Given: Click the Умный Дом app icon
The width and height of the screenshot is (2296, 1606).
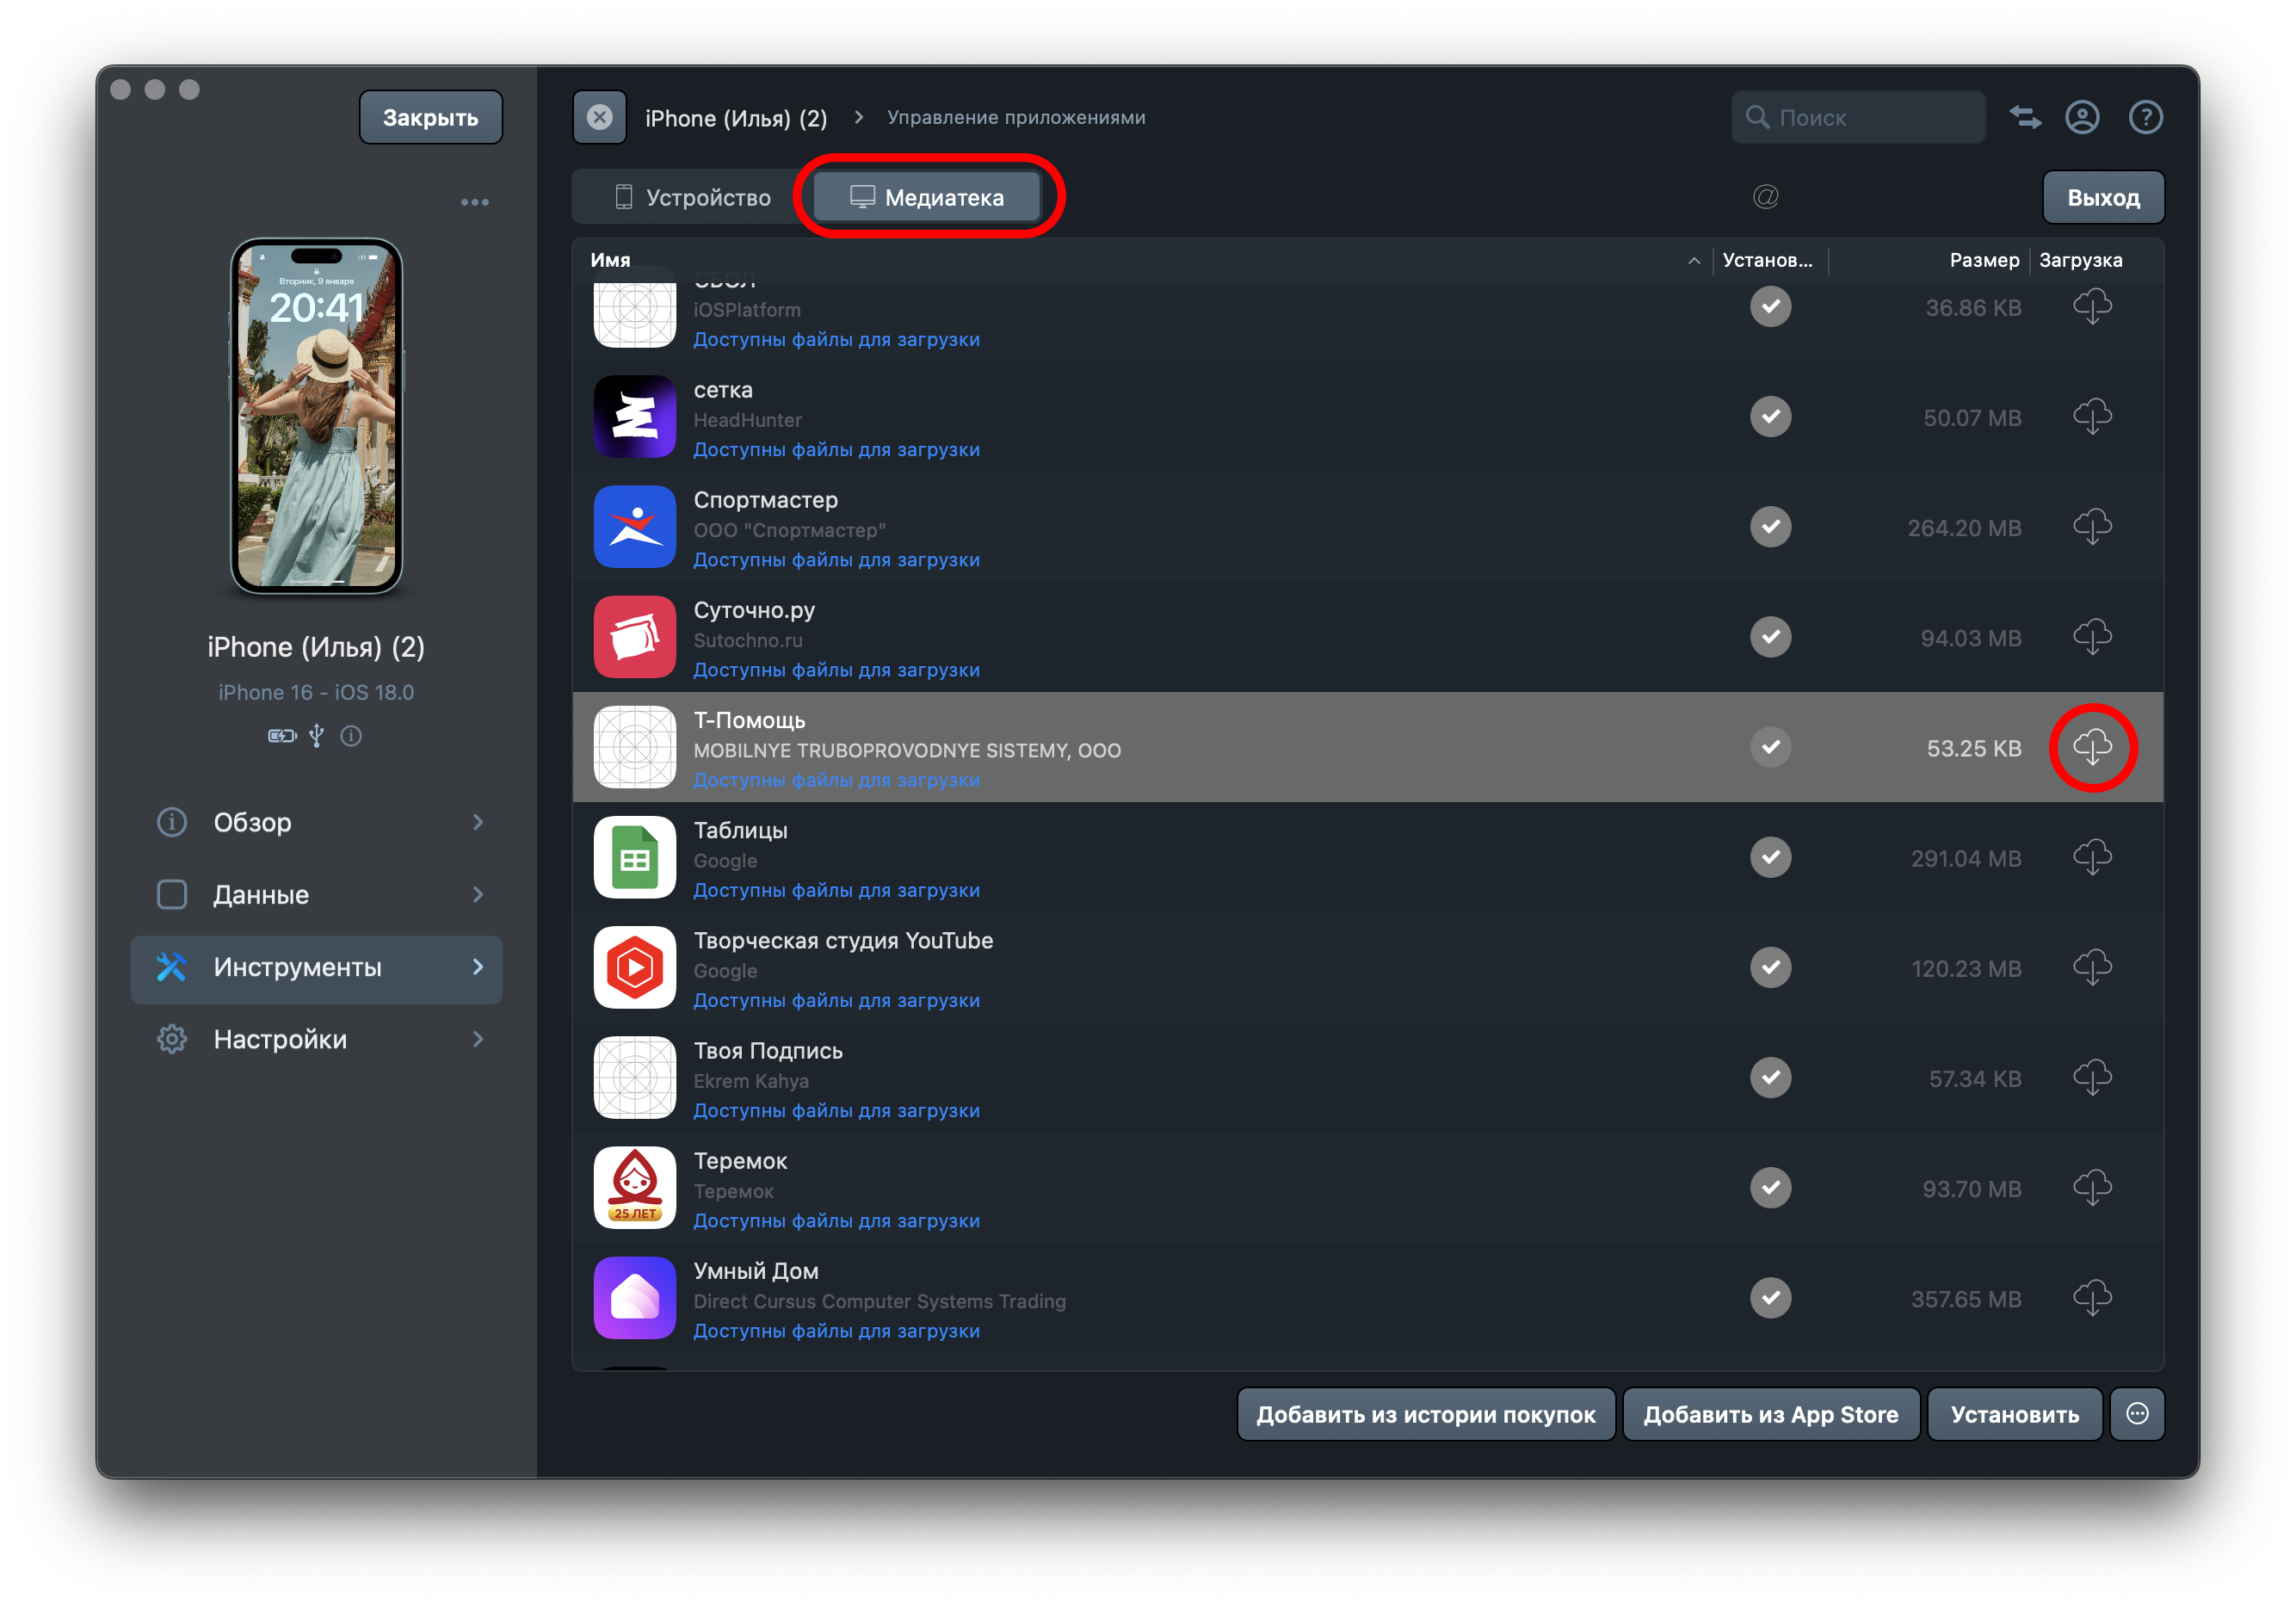Looking at the screenshot, I should coord(635,1297).
